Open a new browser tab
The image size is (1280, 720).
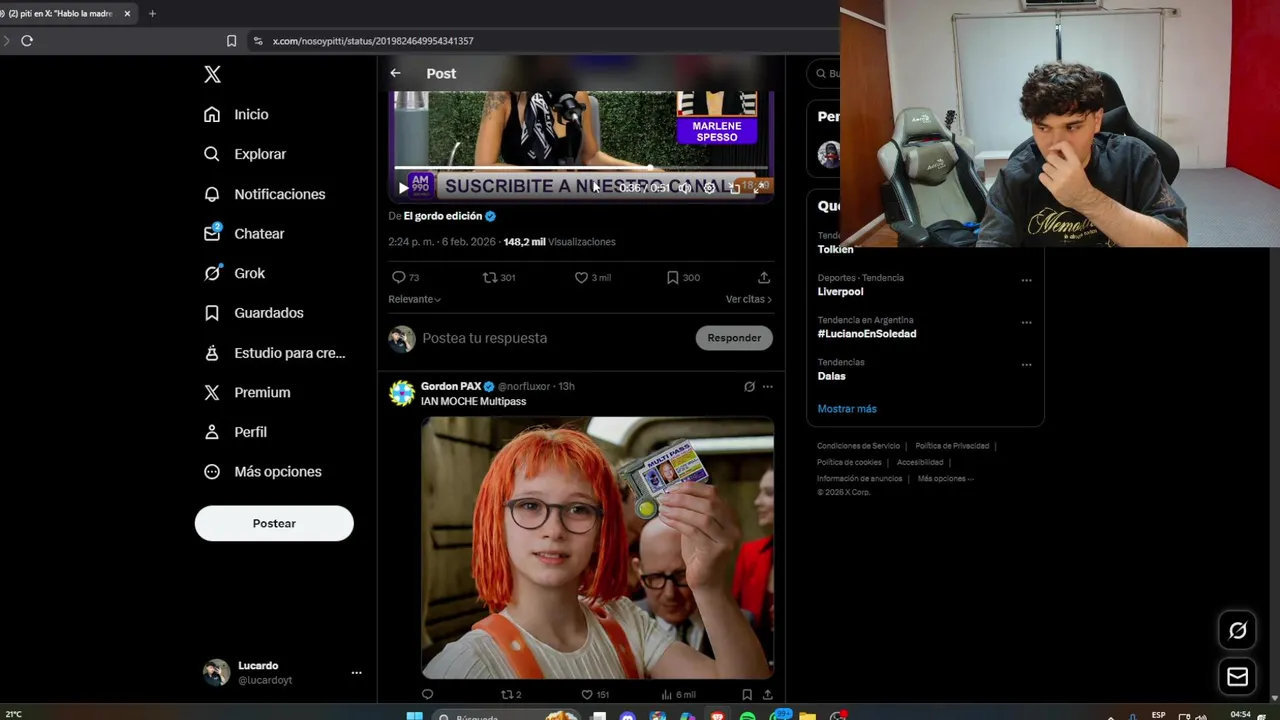click(x=152, y=14)
